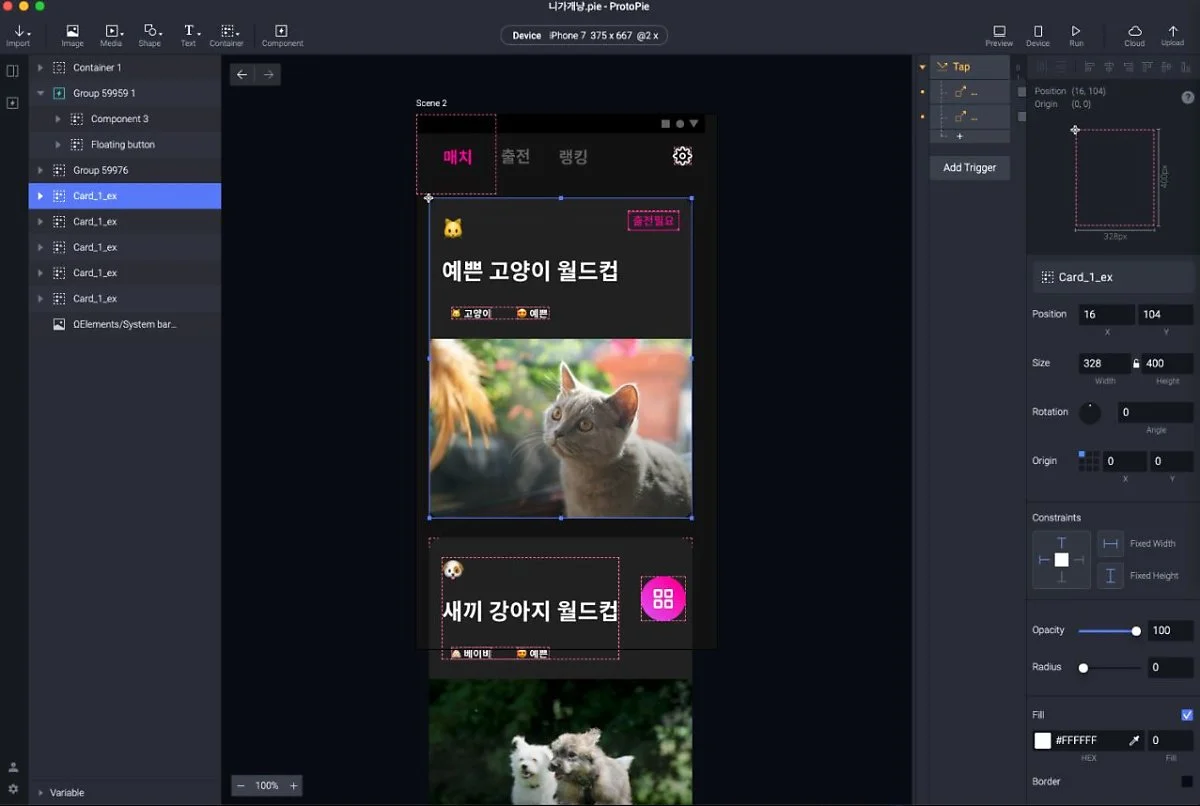
Task: Toggle Fixed Width constraint
Action: click(x=1111, y=544)
